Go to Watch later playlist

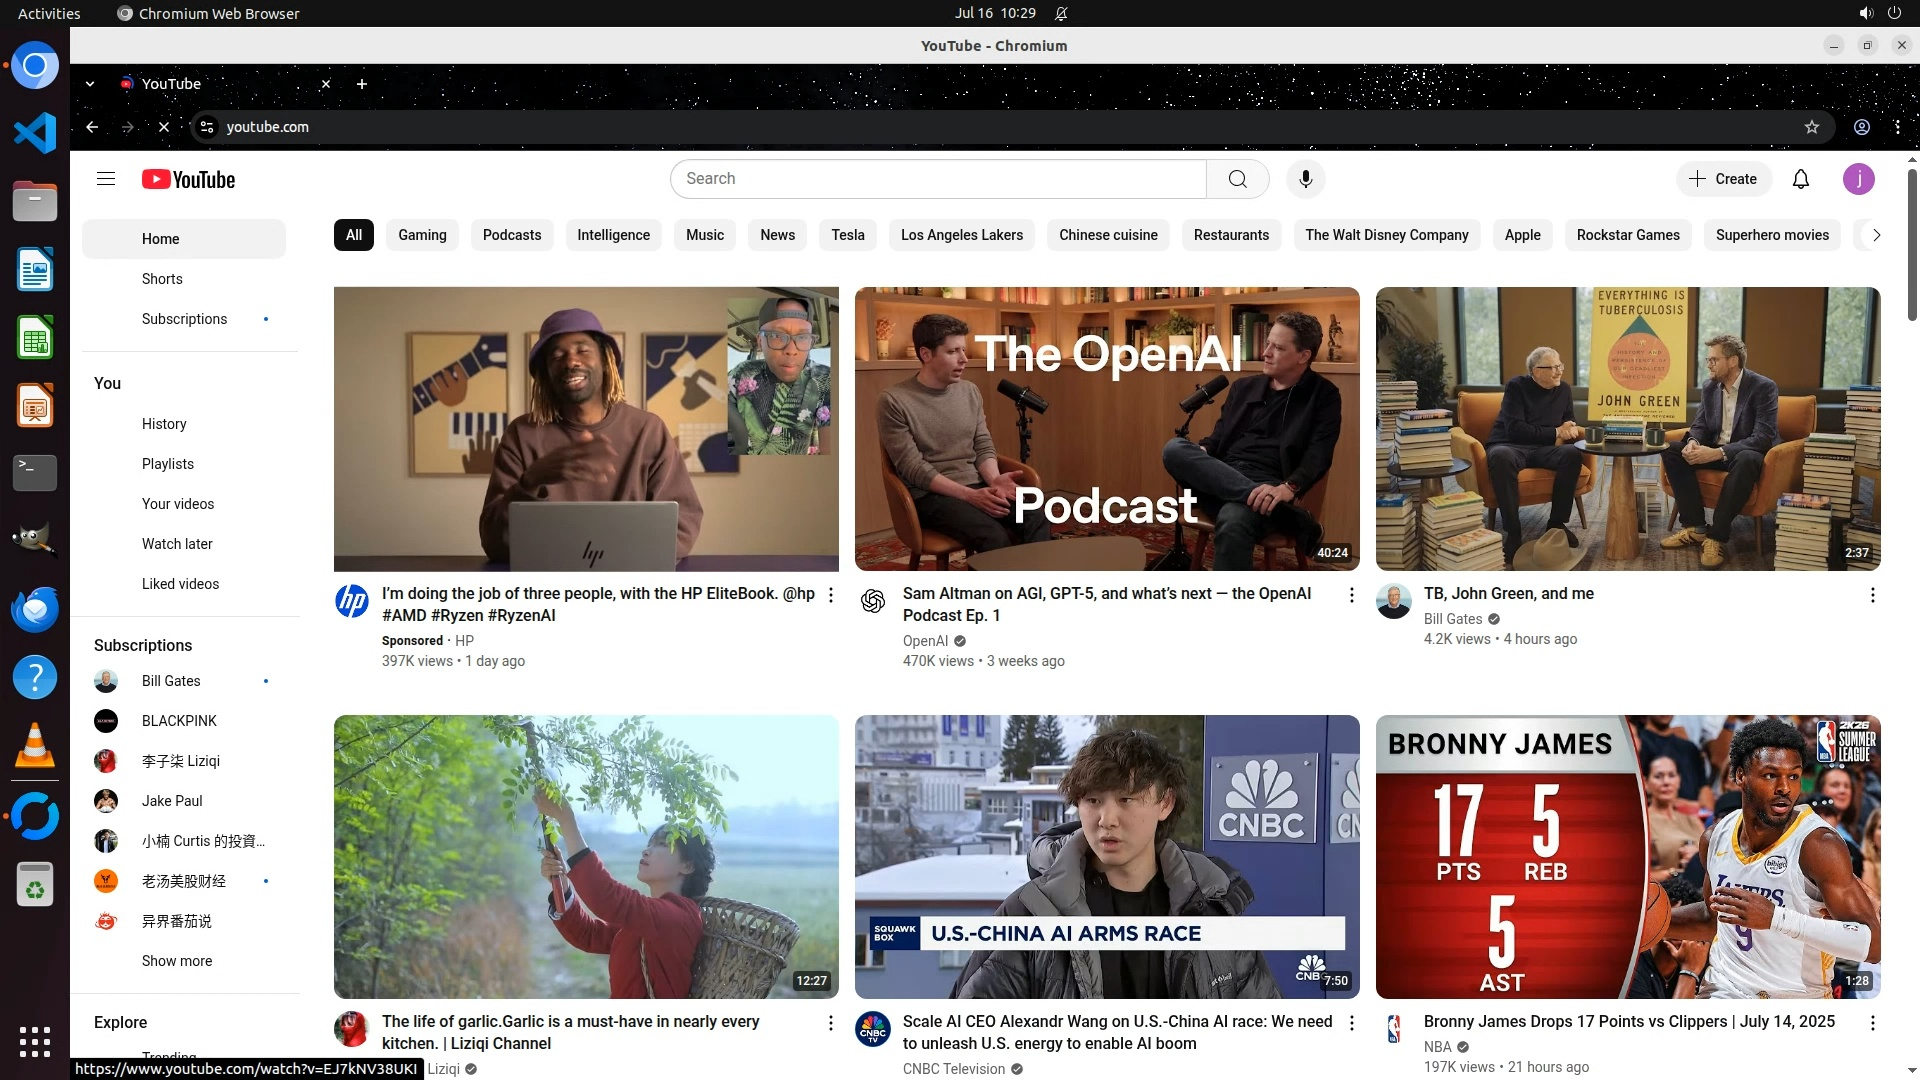point(177,544)
